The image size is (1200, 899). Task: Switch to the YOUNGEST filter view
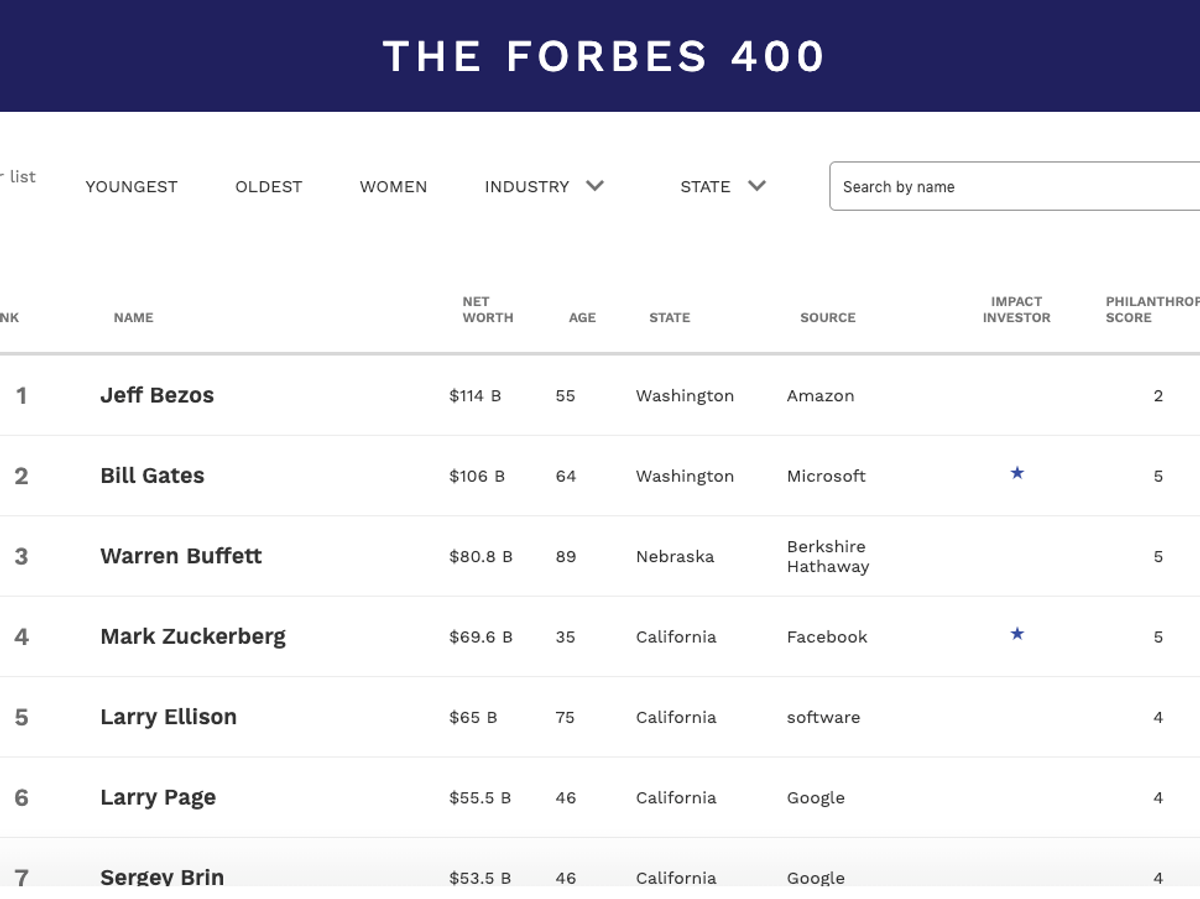131,186
